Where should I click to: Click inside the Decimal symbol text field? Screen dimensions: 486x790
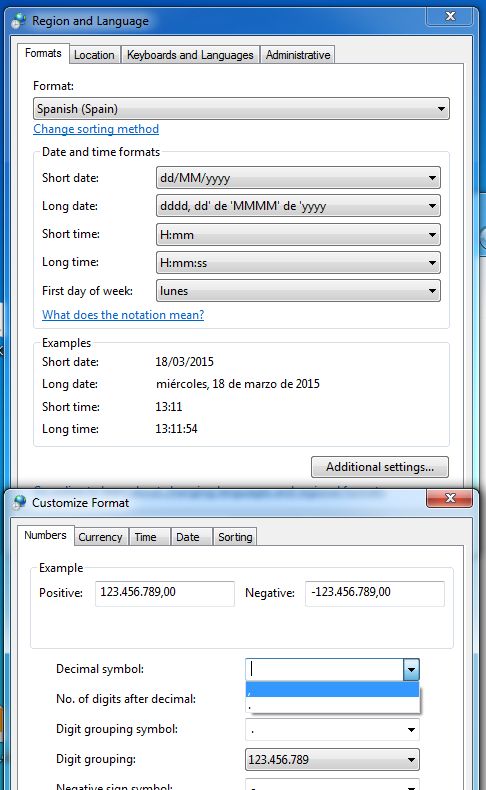pyautogui.click(x=324, y=670)
